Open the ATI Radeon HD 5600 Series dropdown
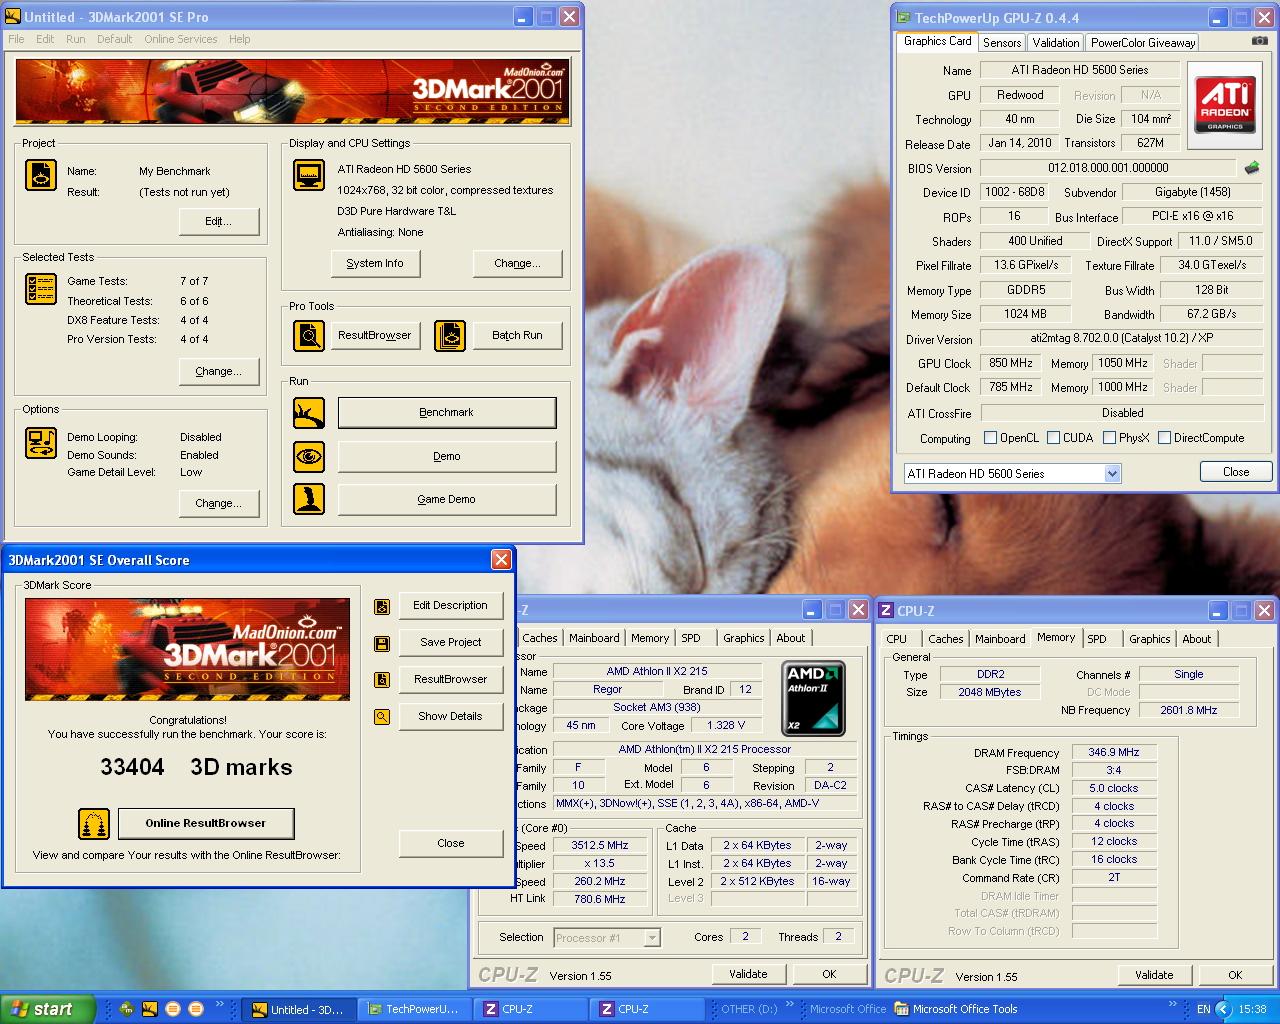 [x=1112, y=474]
